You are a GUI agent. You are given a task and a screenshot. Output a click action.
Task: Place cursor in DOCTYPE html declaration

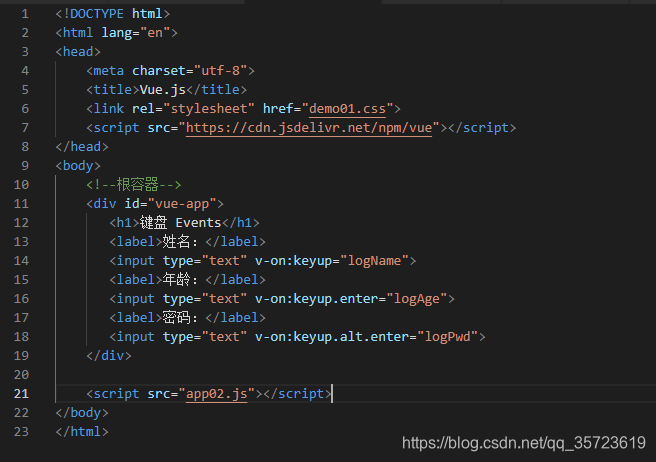(x=113, y=14)
